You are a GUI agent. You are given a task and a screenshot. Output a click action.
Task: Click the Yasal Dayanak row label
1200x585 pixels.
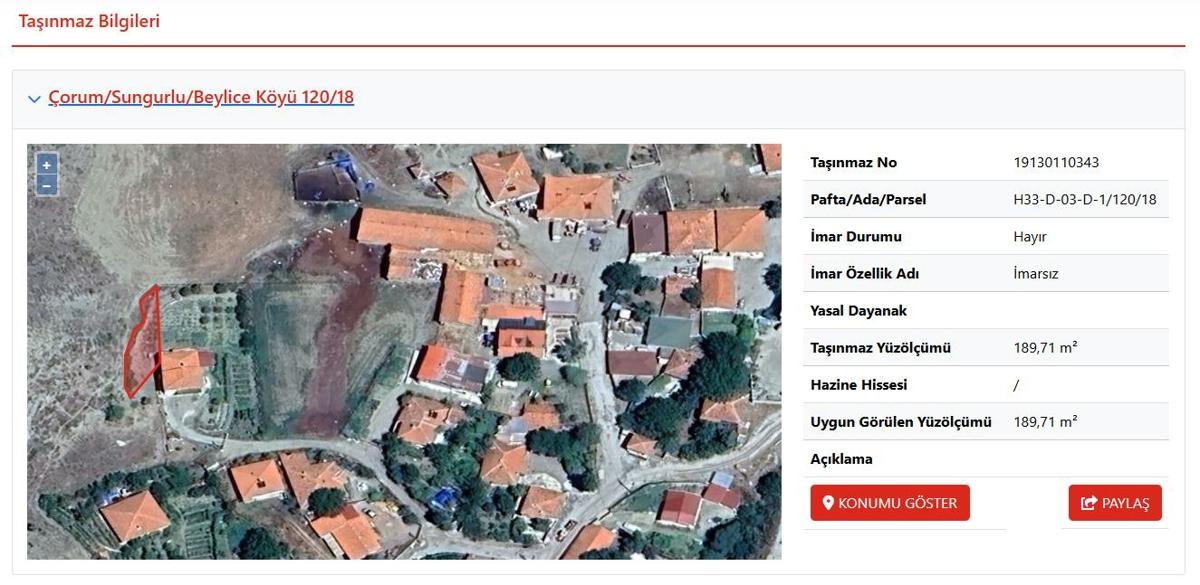[x=858, y=311]
